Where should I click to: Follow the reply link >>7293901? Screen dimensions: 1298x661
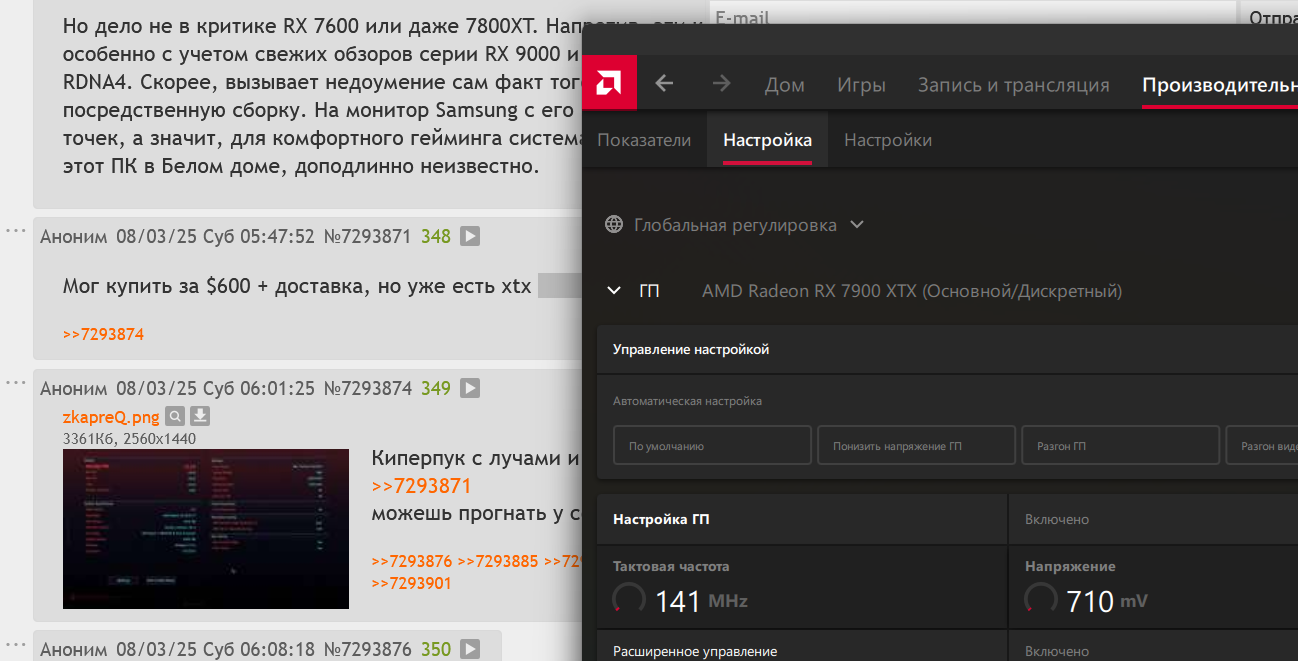pos(412,583)
